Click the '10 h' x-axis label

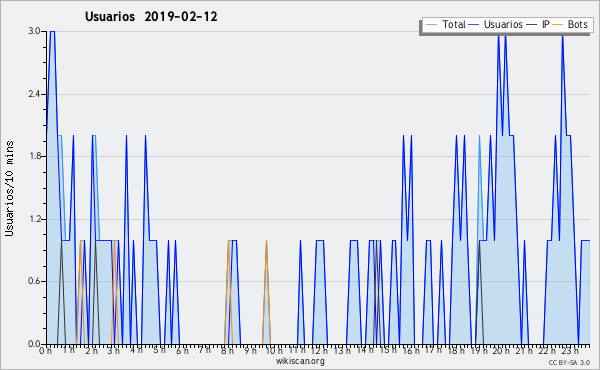pyautogui.click(x=274, y=350)
